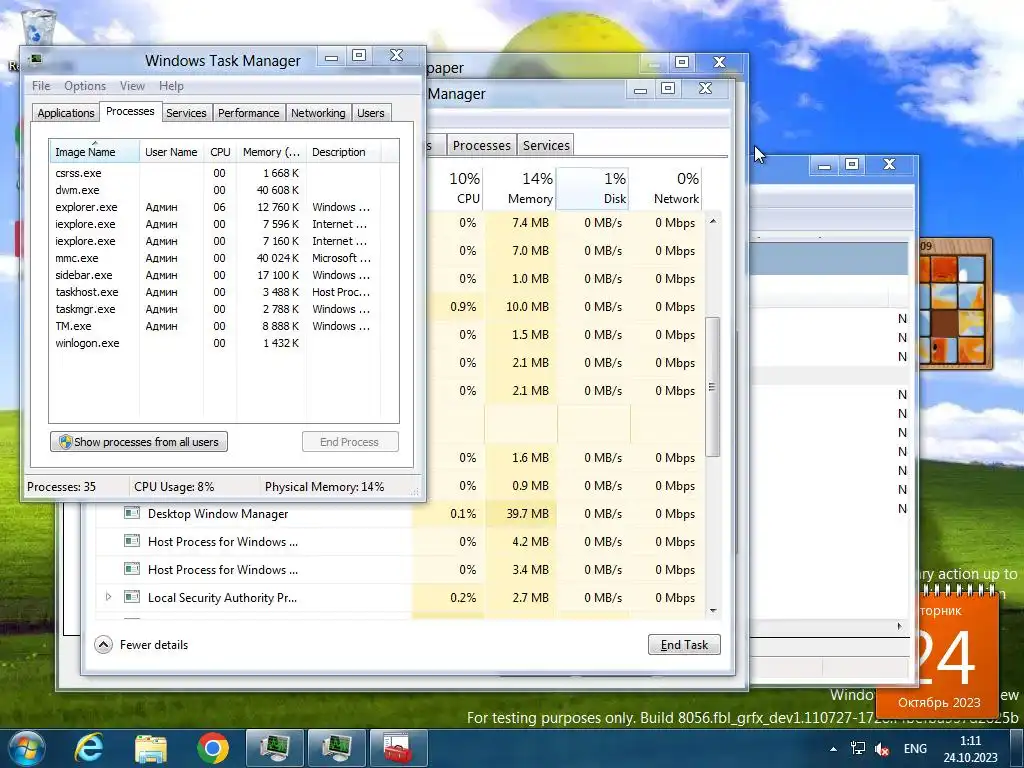Click the Fewer details link
1024x768 pixels.
[x=153, y=645]
